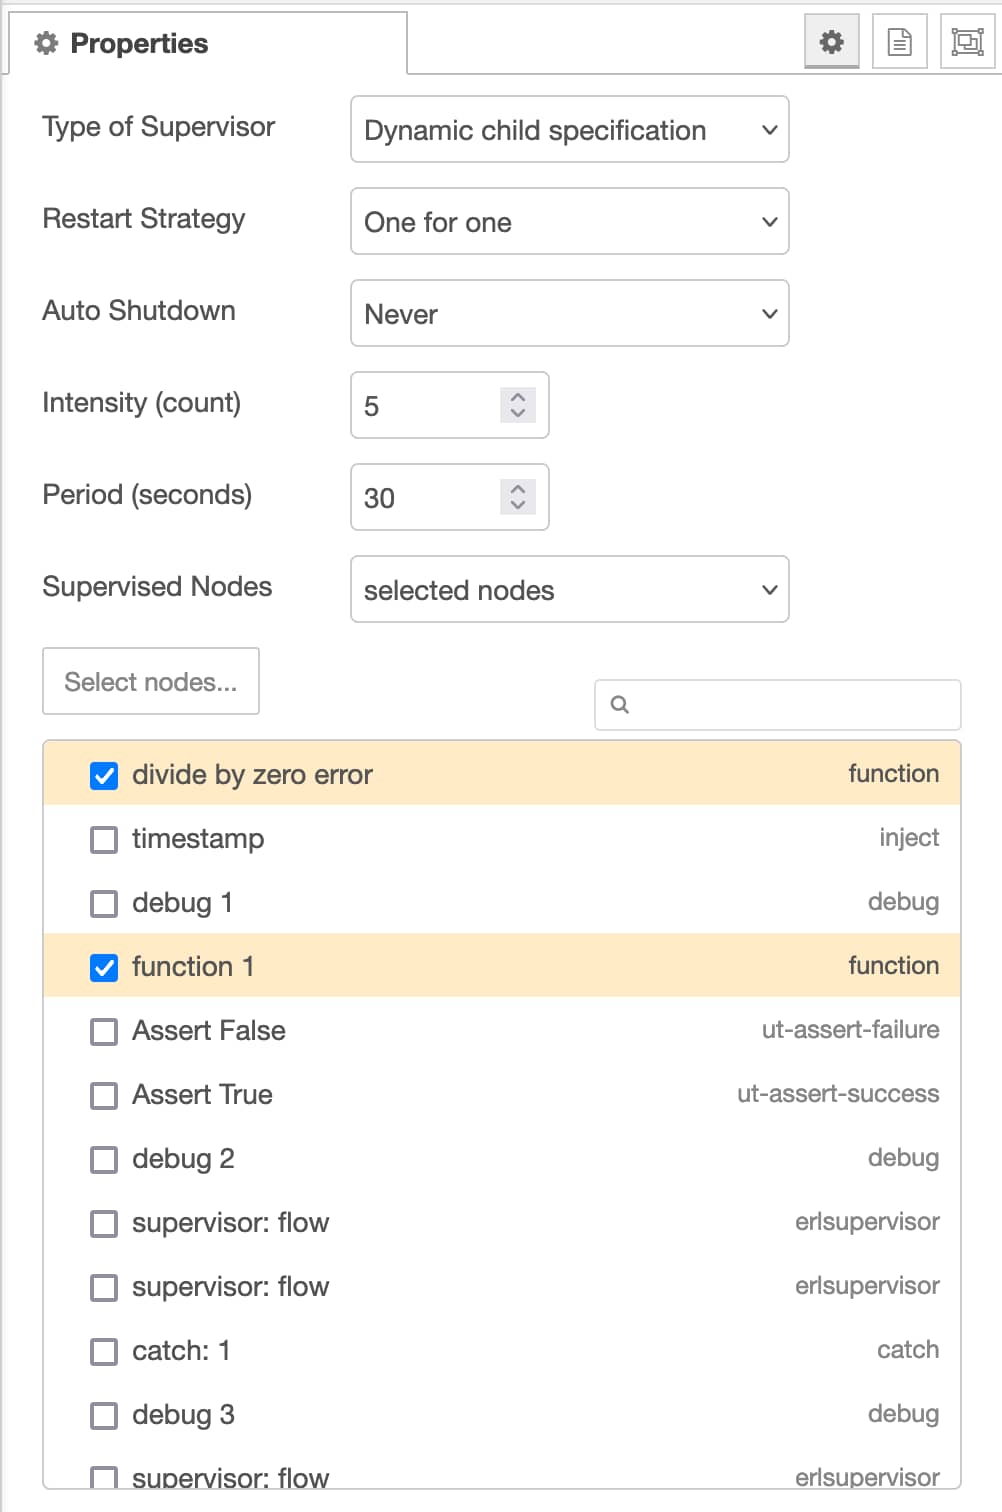This screenshot has width=1002, height=1512.
Task: Enable the Assert False checkbox
Action: pos(104,1032)
